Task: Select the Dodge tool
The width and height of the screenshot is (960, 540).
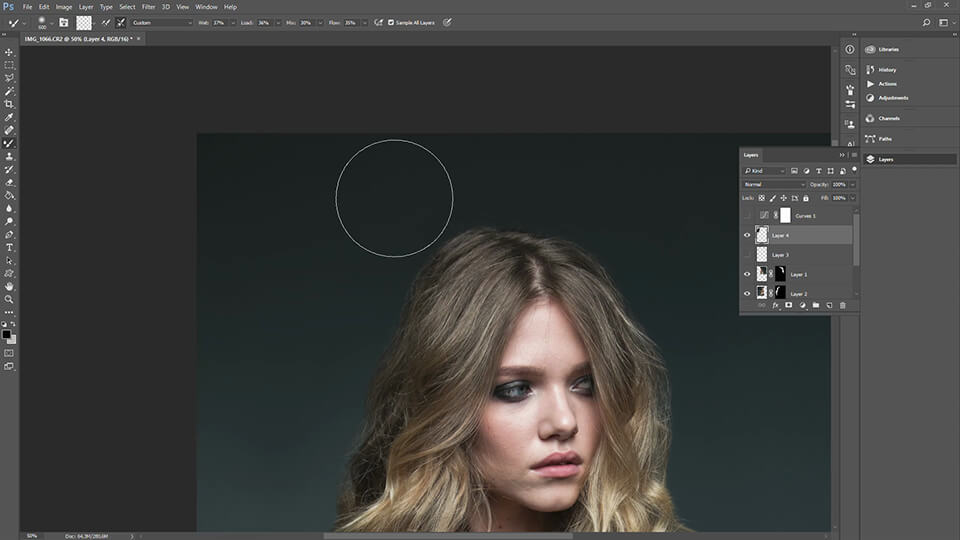Action: click(9, 221)
